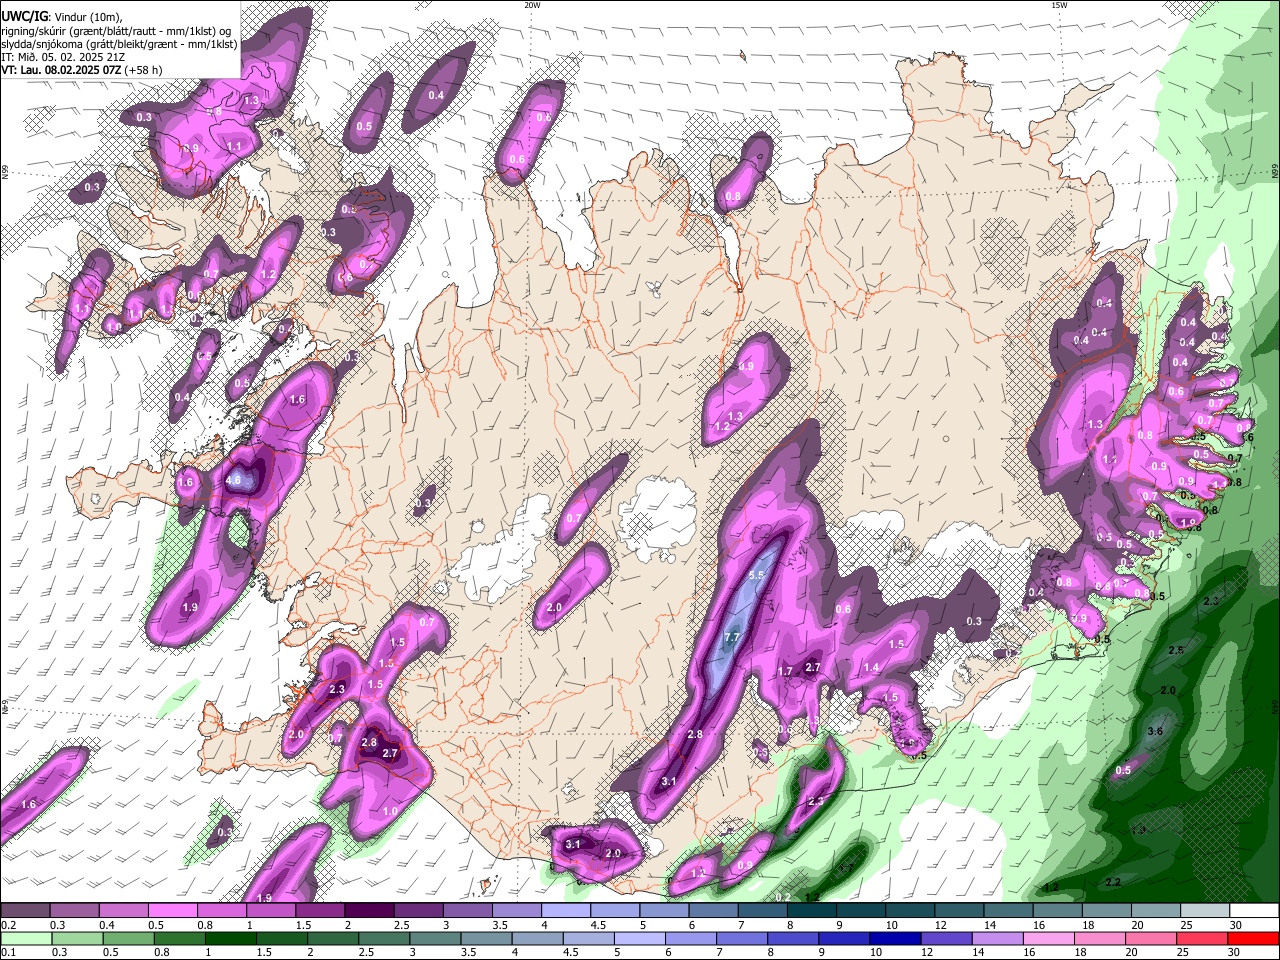Click the '0.2' label on the upper scale
Image resolution: width=1280 pixels, height=960 pixels.
click(8, 925)
